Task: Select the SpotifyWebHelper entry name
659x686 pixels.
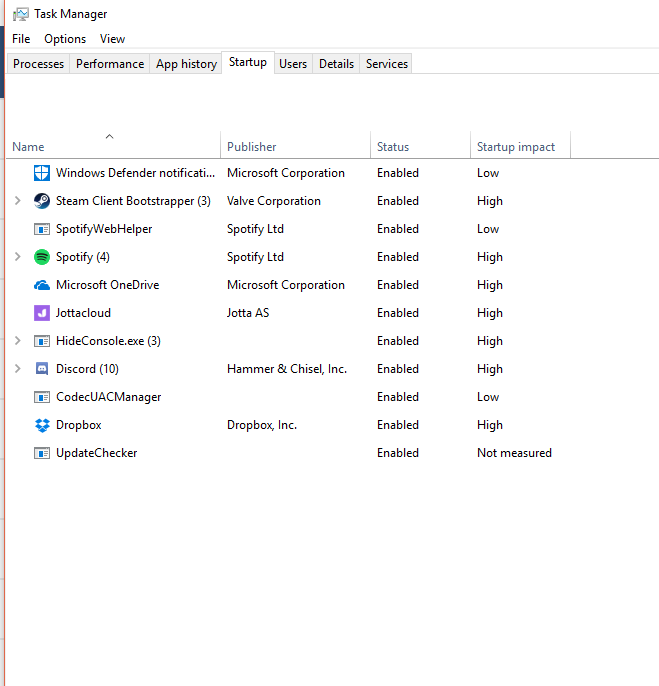Action: 104,229
